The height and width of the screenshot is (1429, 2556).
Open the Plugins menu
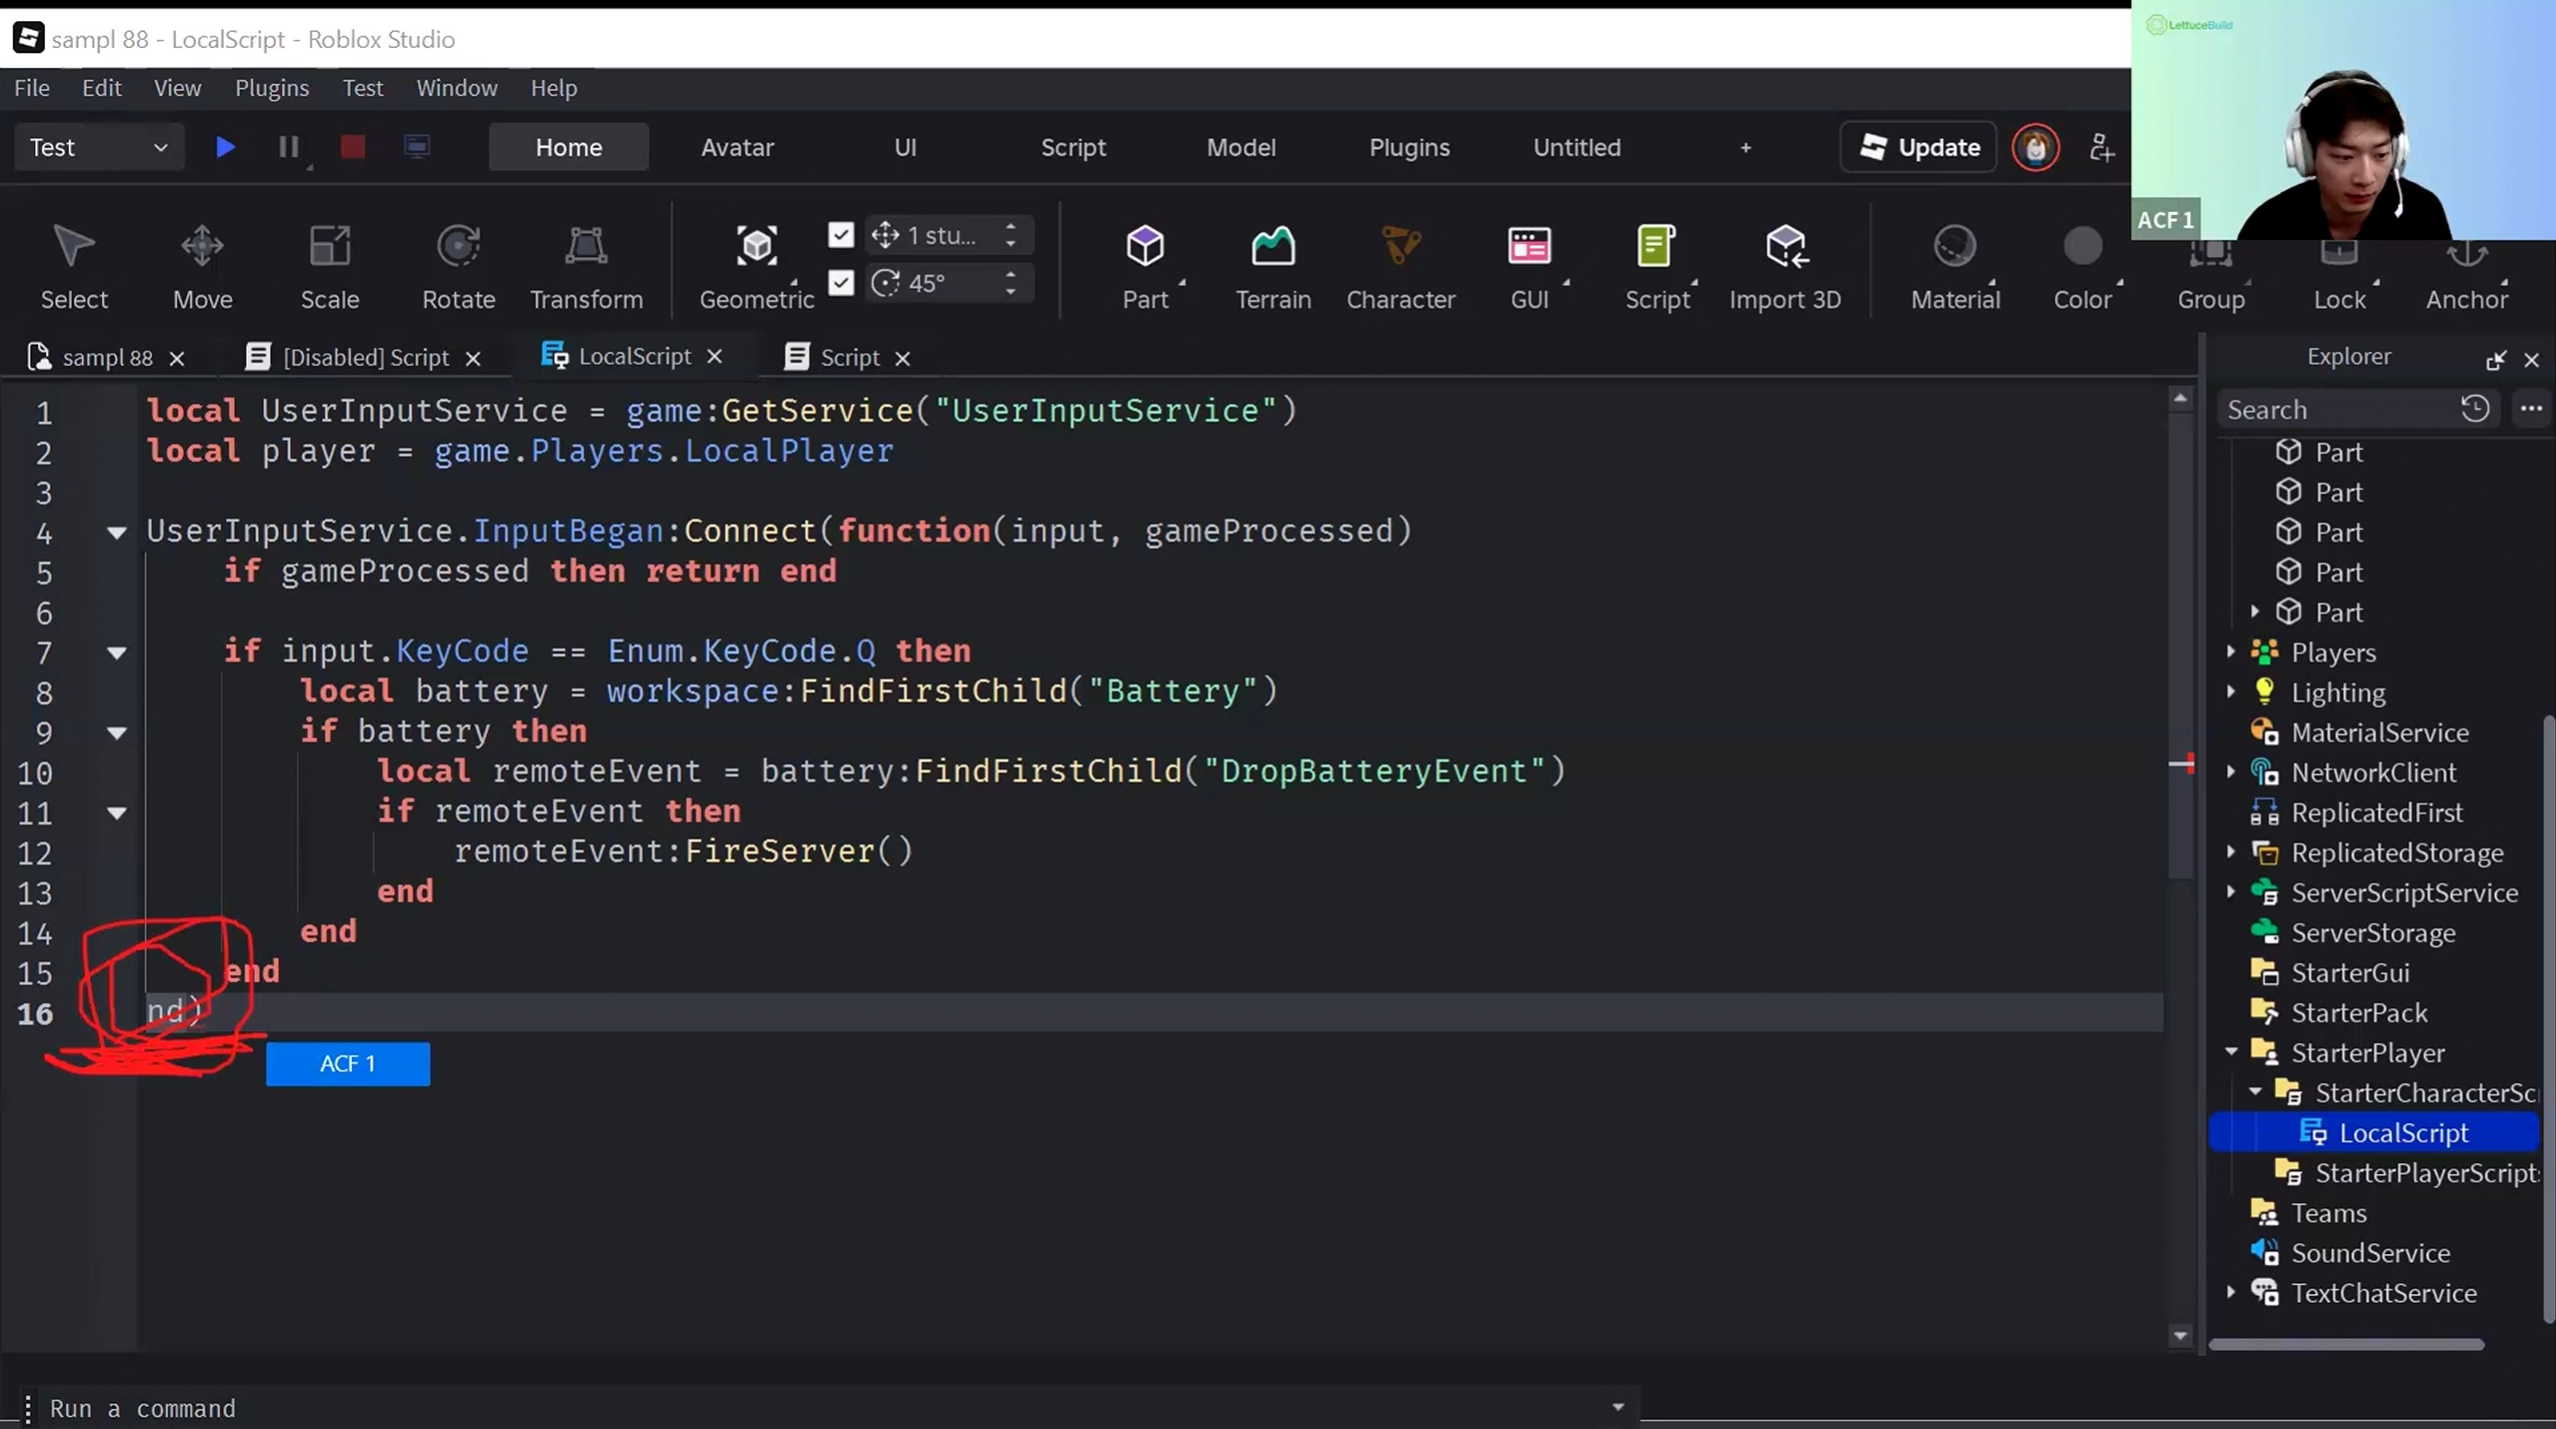(x=271, y=88)
